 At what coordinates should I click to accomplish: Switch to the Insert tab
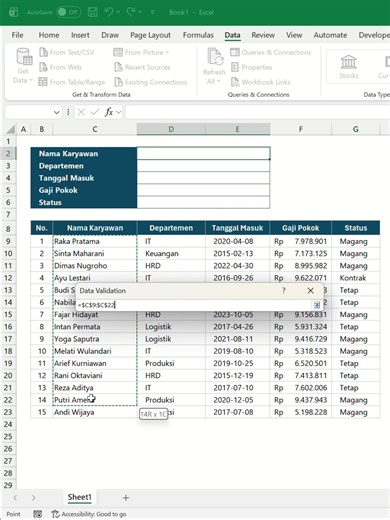click(80, 35)
